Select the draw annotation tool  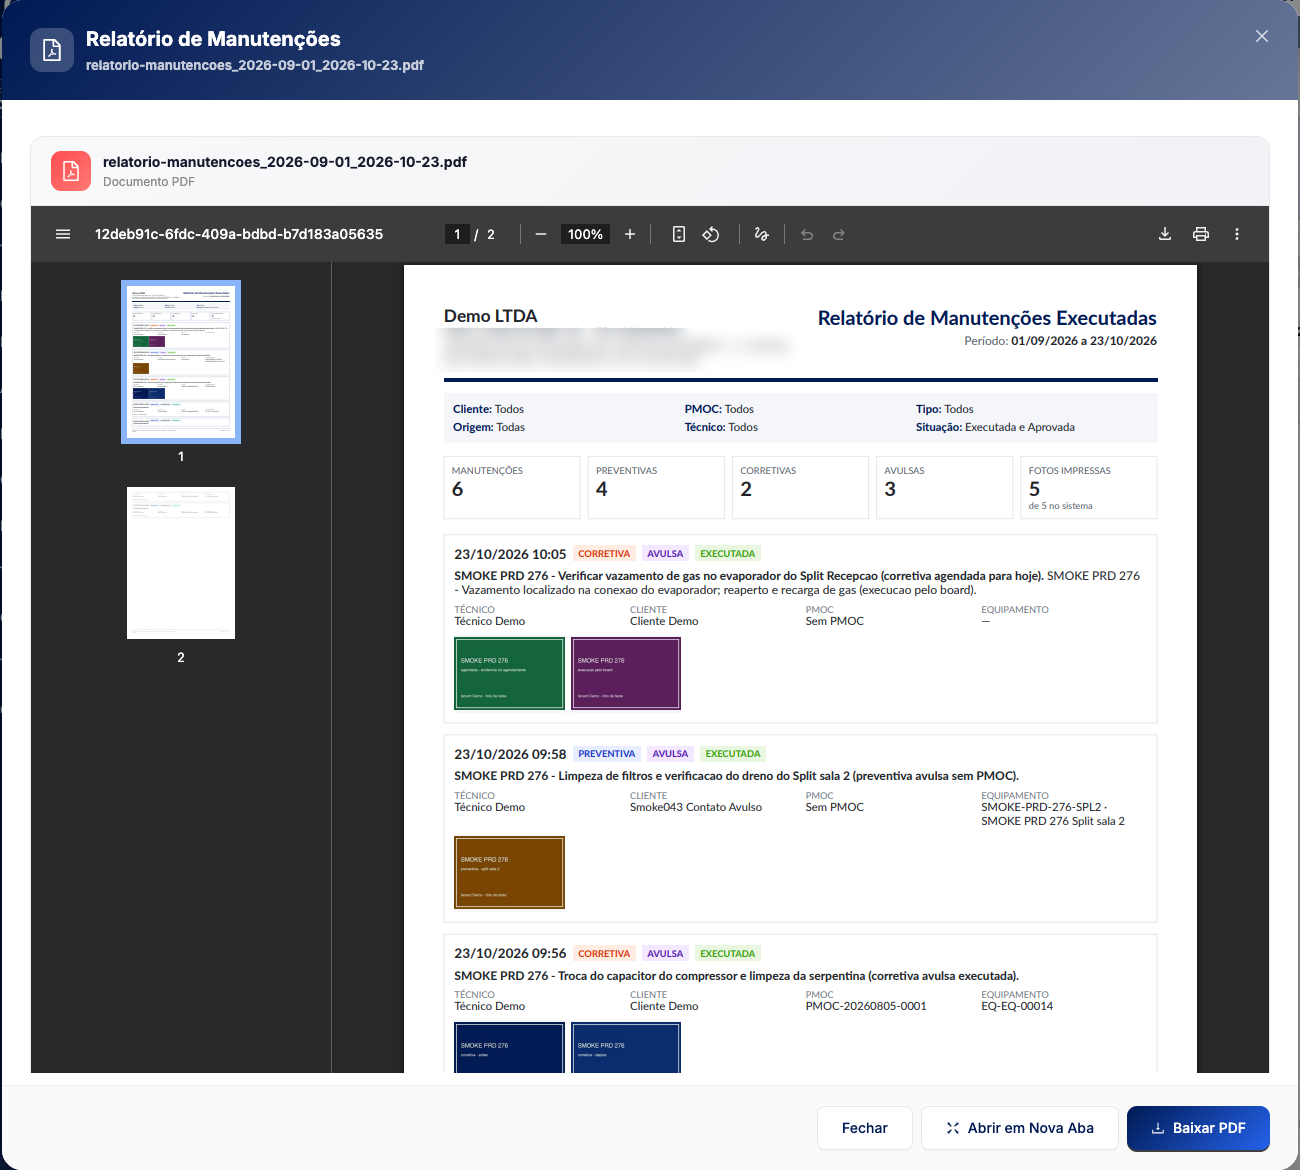(x=762, y=234)
